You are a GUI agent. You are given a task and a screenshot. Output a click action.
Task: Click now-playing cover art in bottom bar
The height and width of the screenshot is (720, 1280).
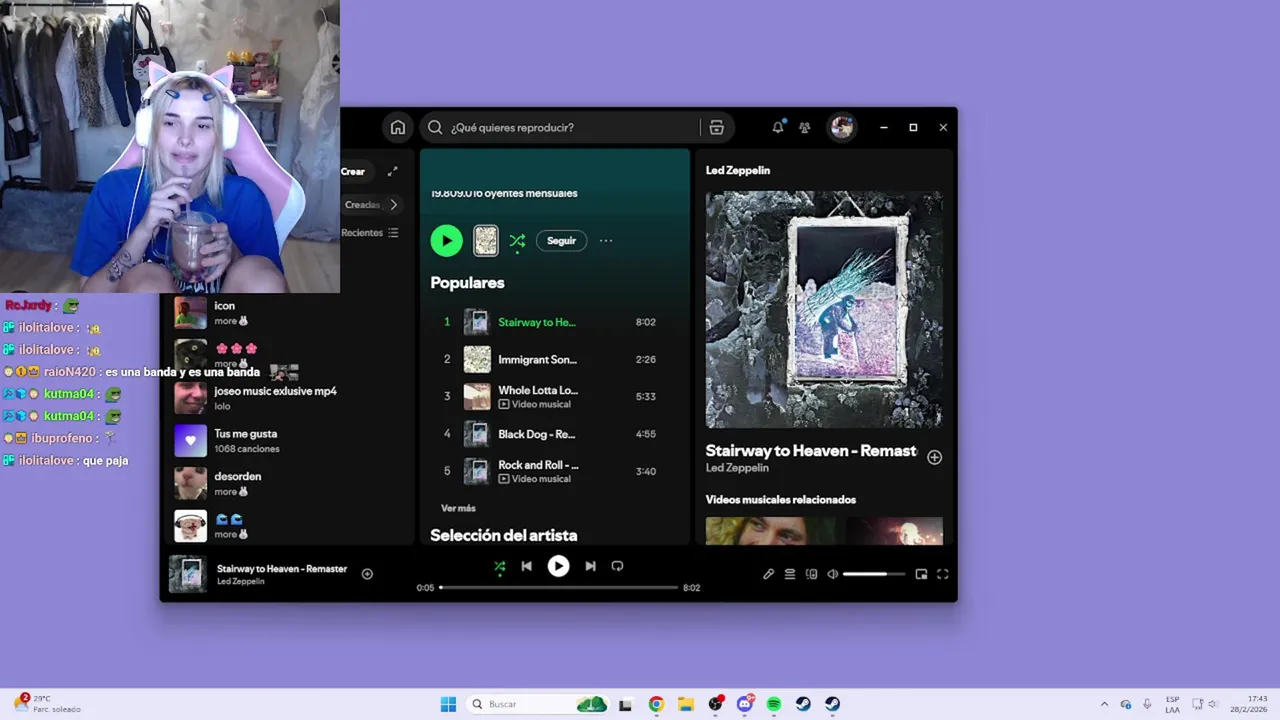coord(188,574)
